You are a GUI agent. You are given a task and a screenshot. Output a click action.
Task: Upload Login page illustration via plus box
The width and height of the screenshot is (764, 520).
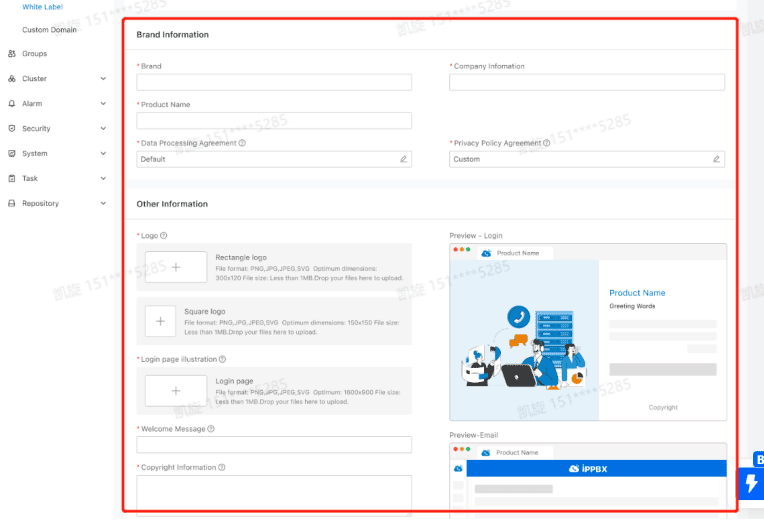tap(176, 391)
